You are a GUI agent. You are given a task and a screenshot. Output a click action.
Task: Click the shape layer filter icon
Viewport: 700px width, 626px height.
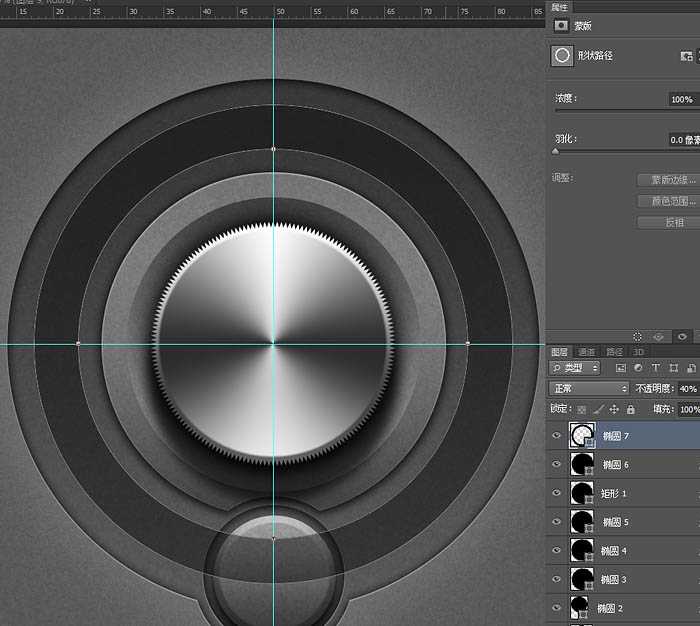coord(674,369)
